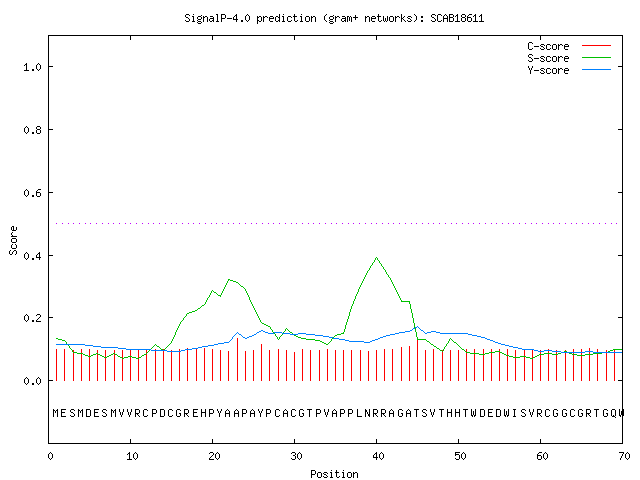Click the x-axis tick label 70

pyautogui.click(x=624, y=456)
